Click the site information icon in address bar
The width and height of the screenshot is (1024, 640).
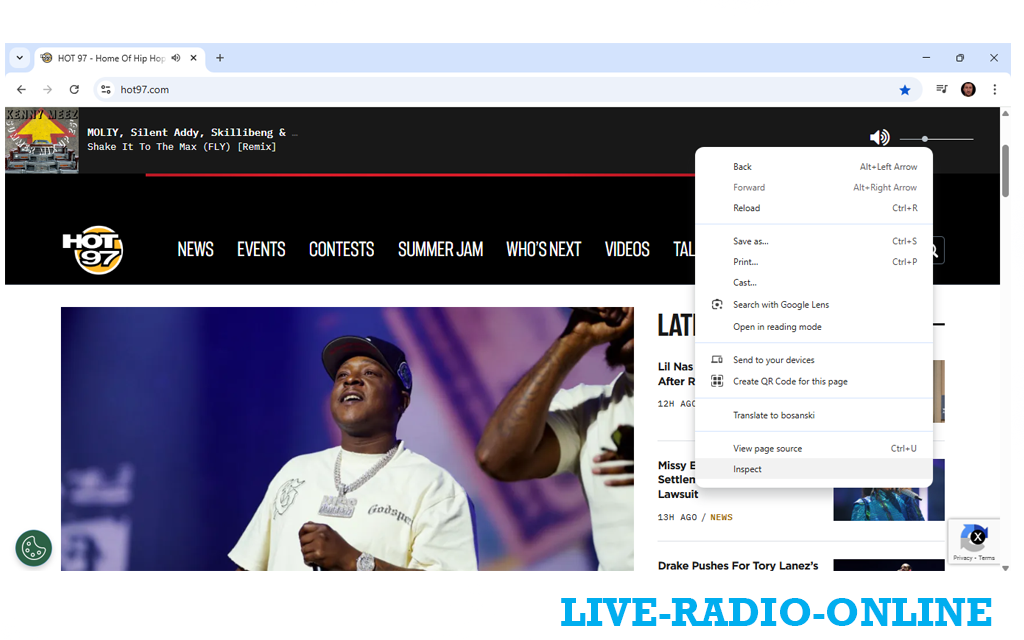106,89
